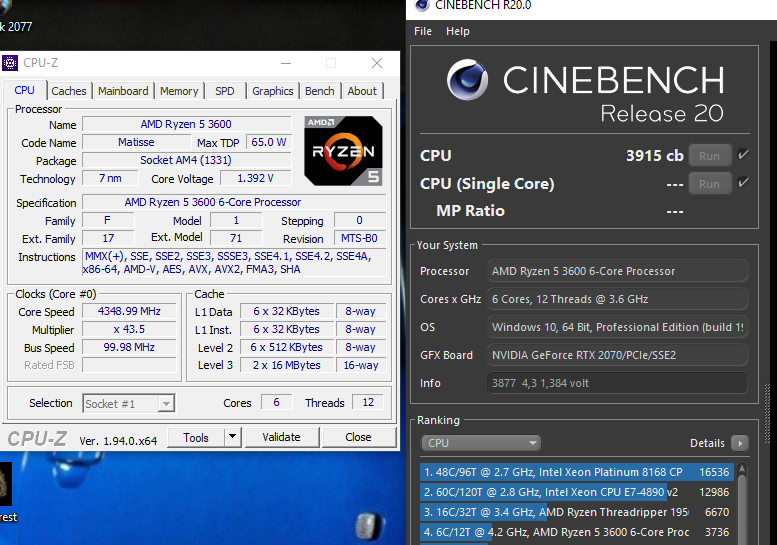The image size is (777, 545).
Task: Select ranking row Intel Xeon Platinum 8168
Action: [577, 472]
